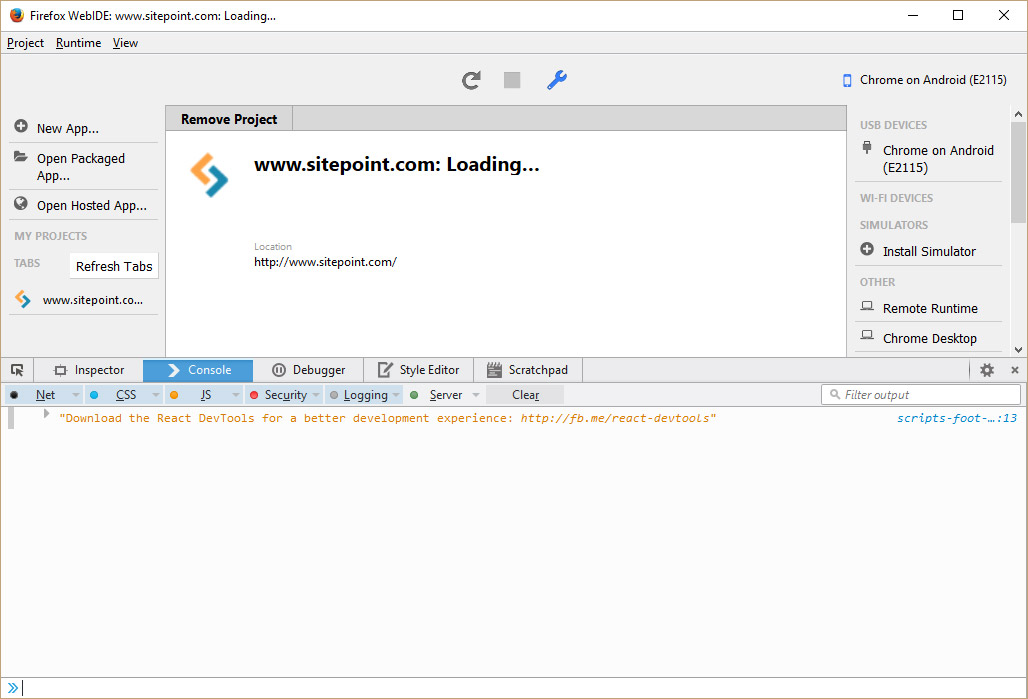
Task: Open the runtime selector Chrome on Android (E2115)
Action: (x=925, y=80)
